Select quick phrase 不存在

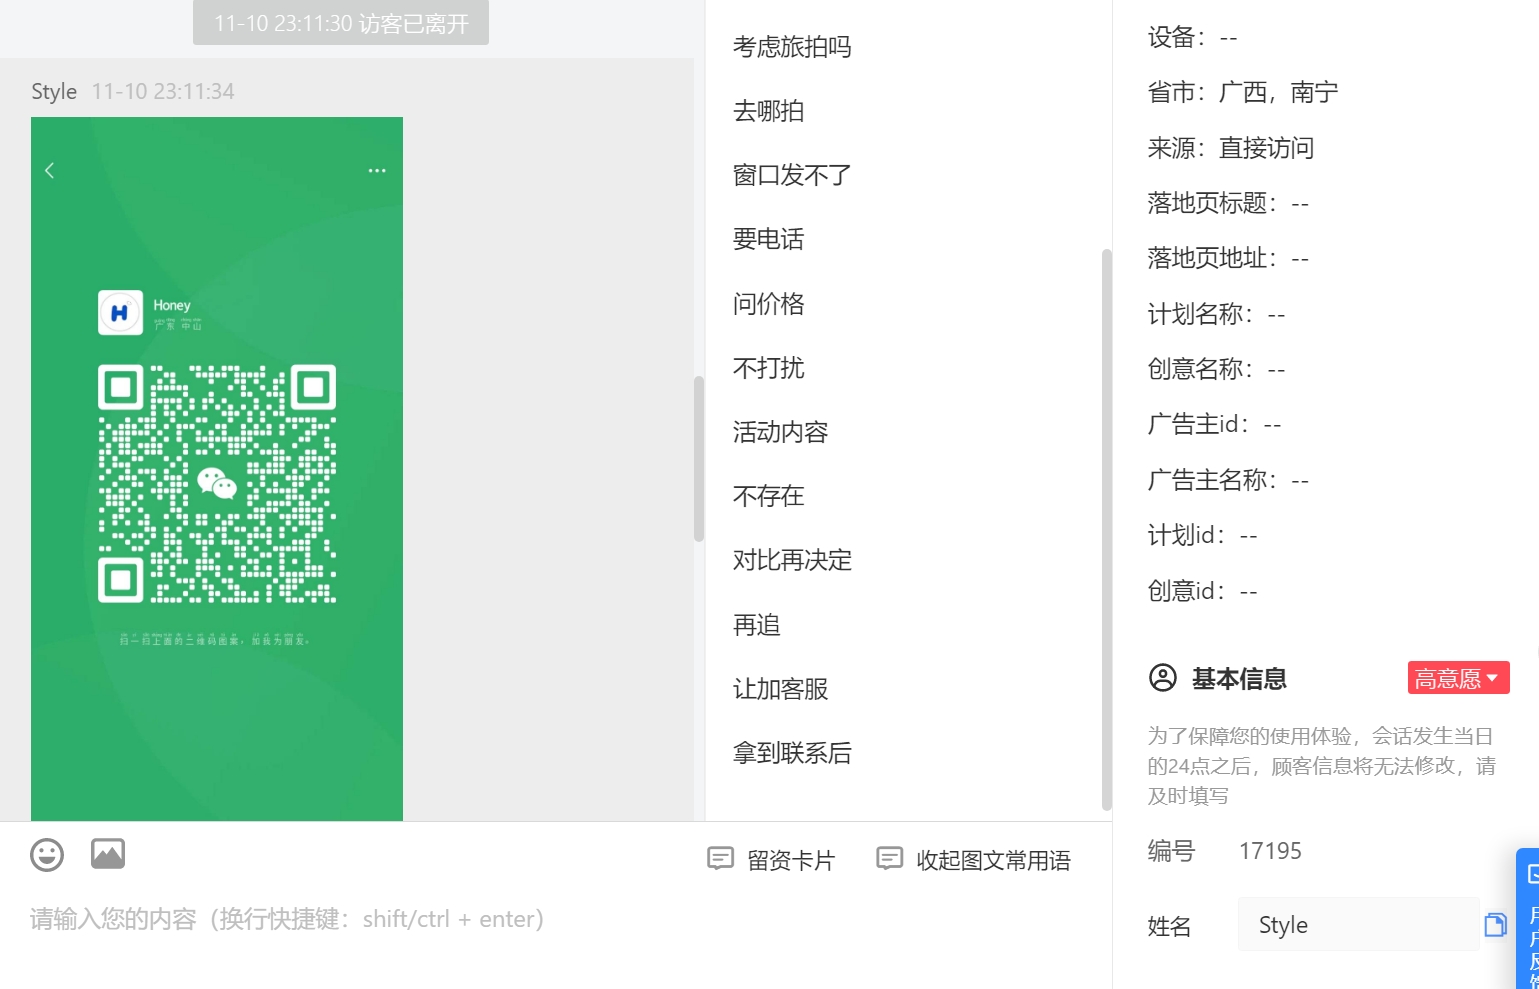coord(768,496)
